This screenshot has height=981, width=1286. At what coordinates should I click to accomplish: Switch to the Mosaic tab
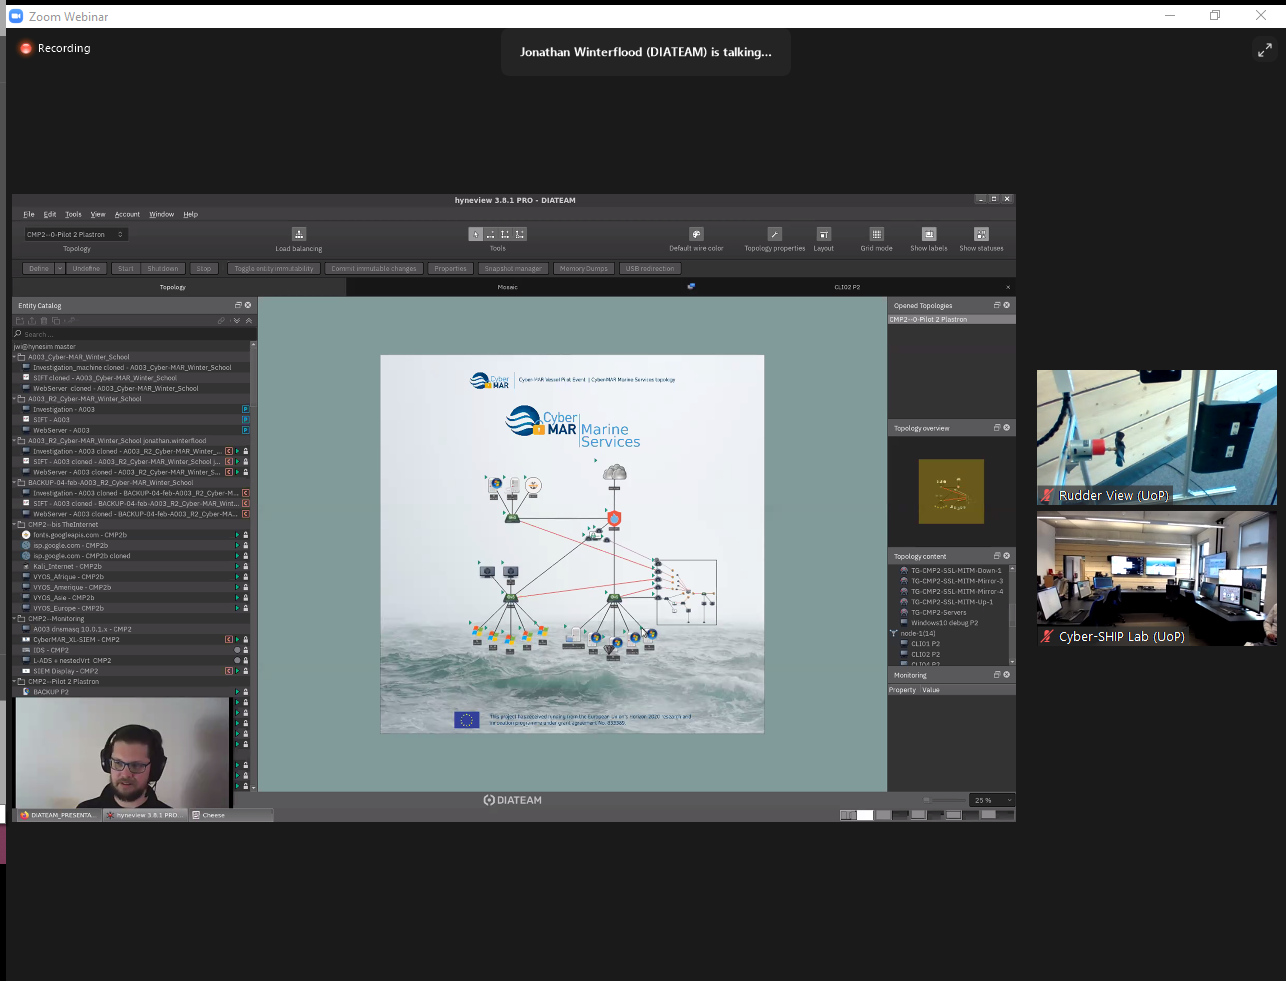tap(507, 287)
